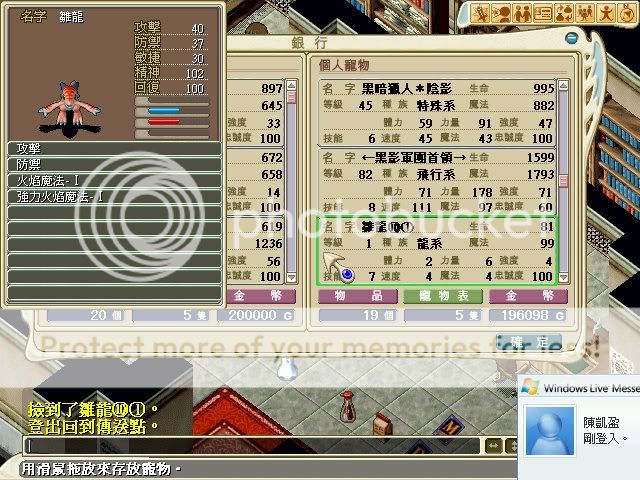This screenshot has width=640, height=480.
Task: Select the 火焰魔法-Ⅰ skill row
Action: (x=114, y=180)
